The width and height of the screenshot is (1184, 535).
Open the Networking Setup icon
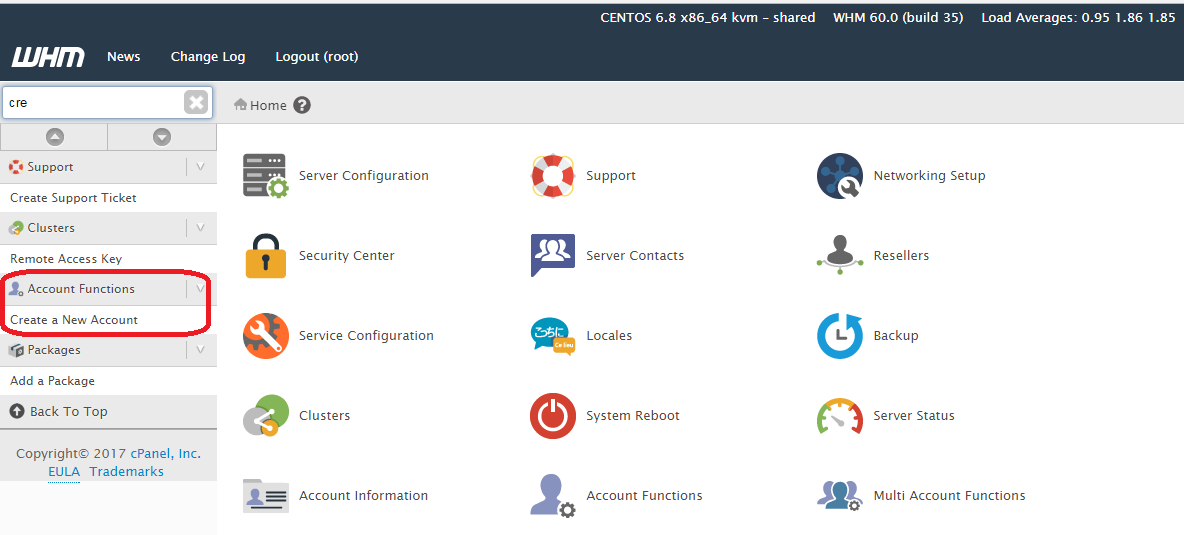click(840, 176)
